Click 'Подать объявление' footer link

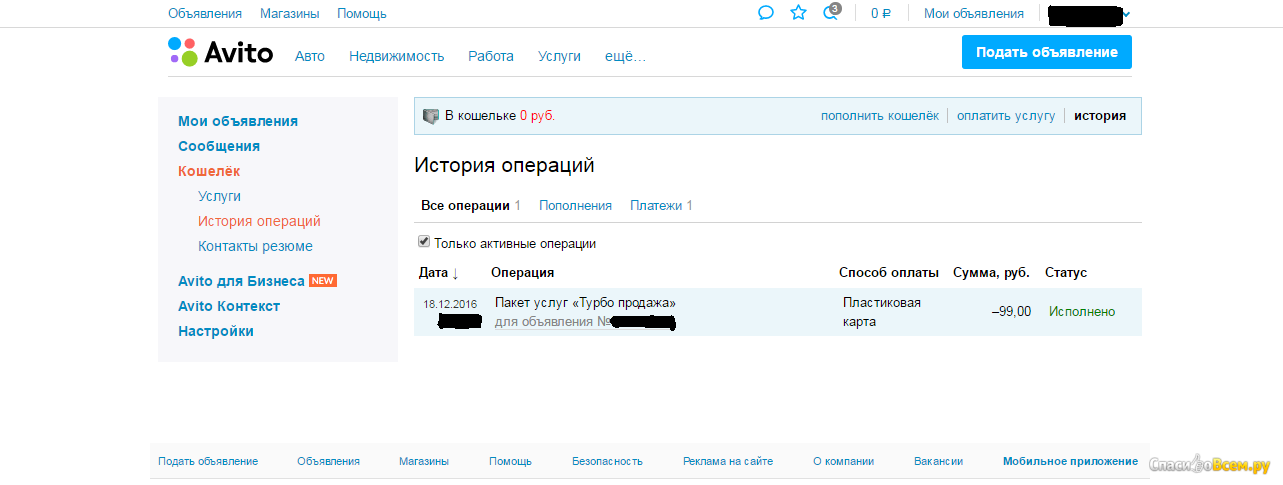(208, 461)
